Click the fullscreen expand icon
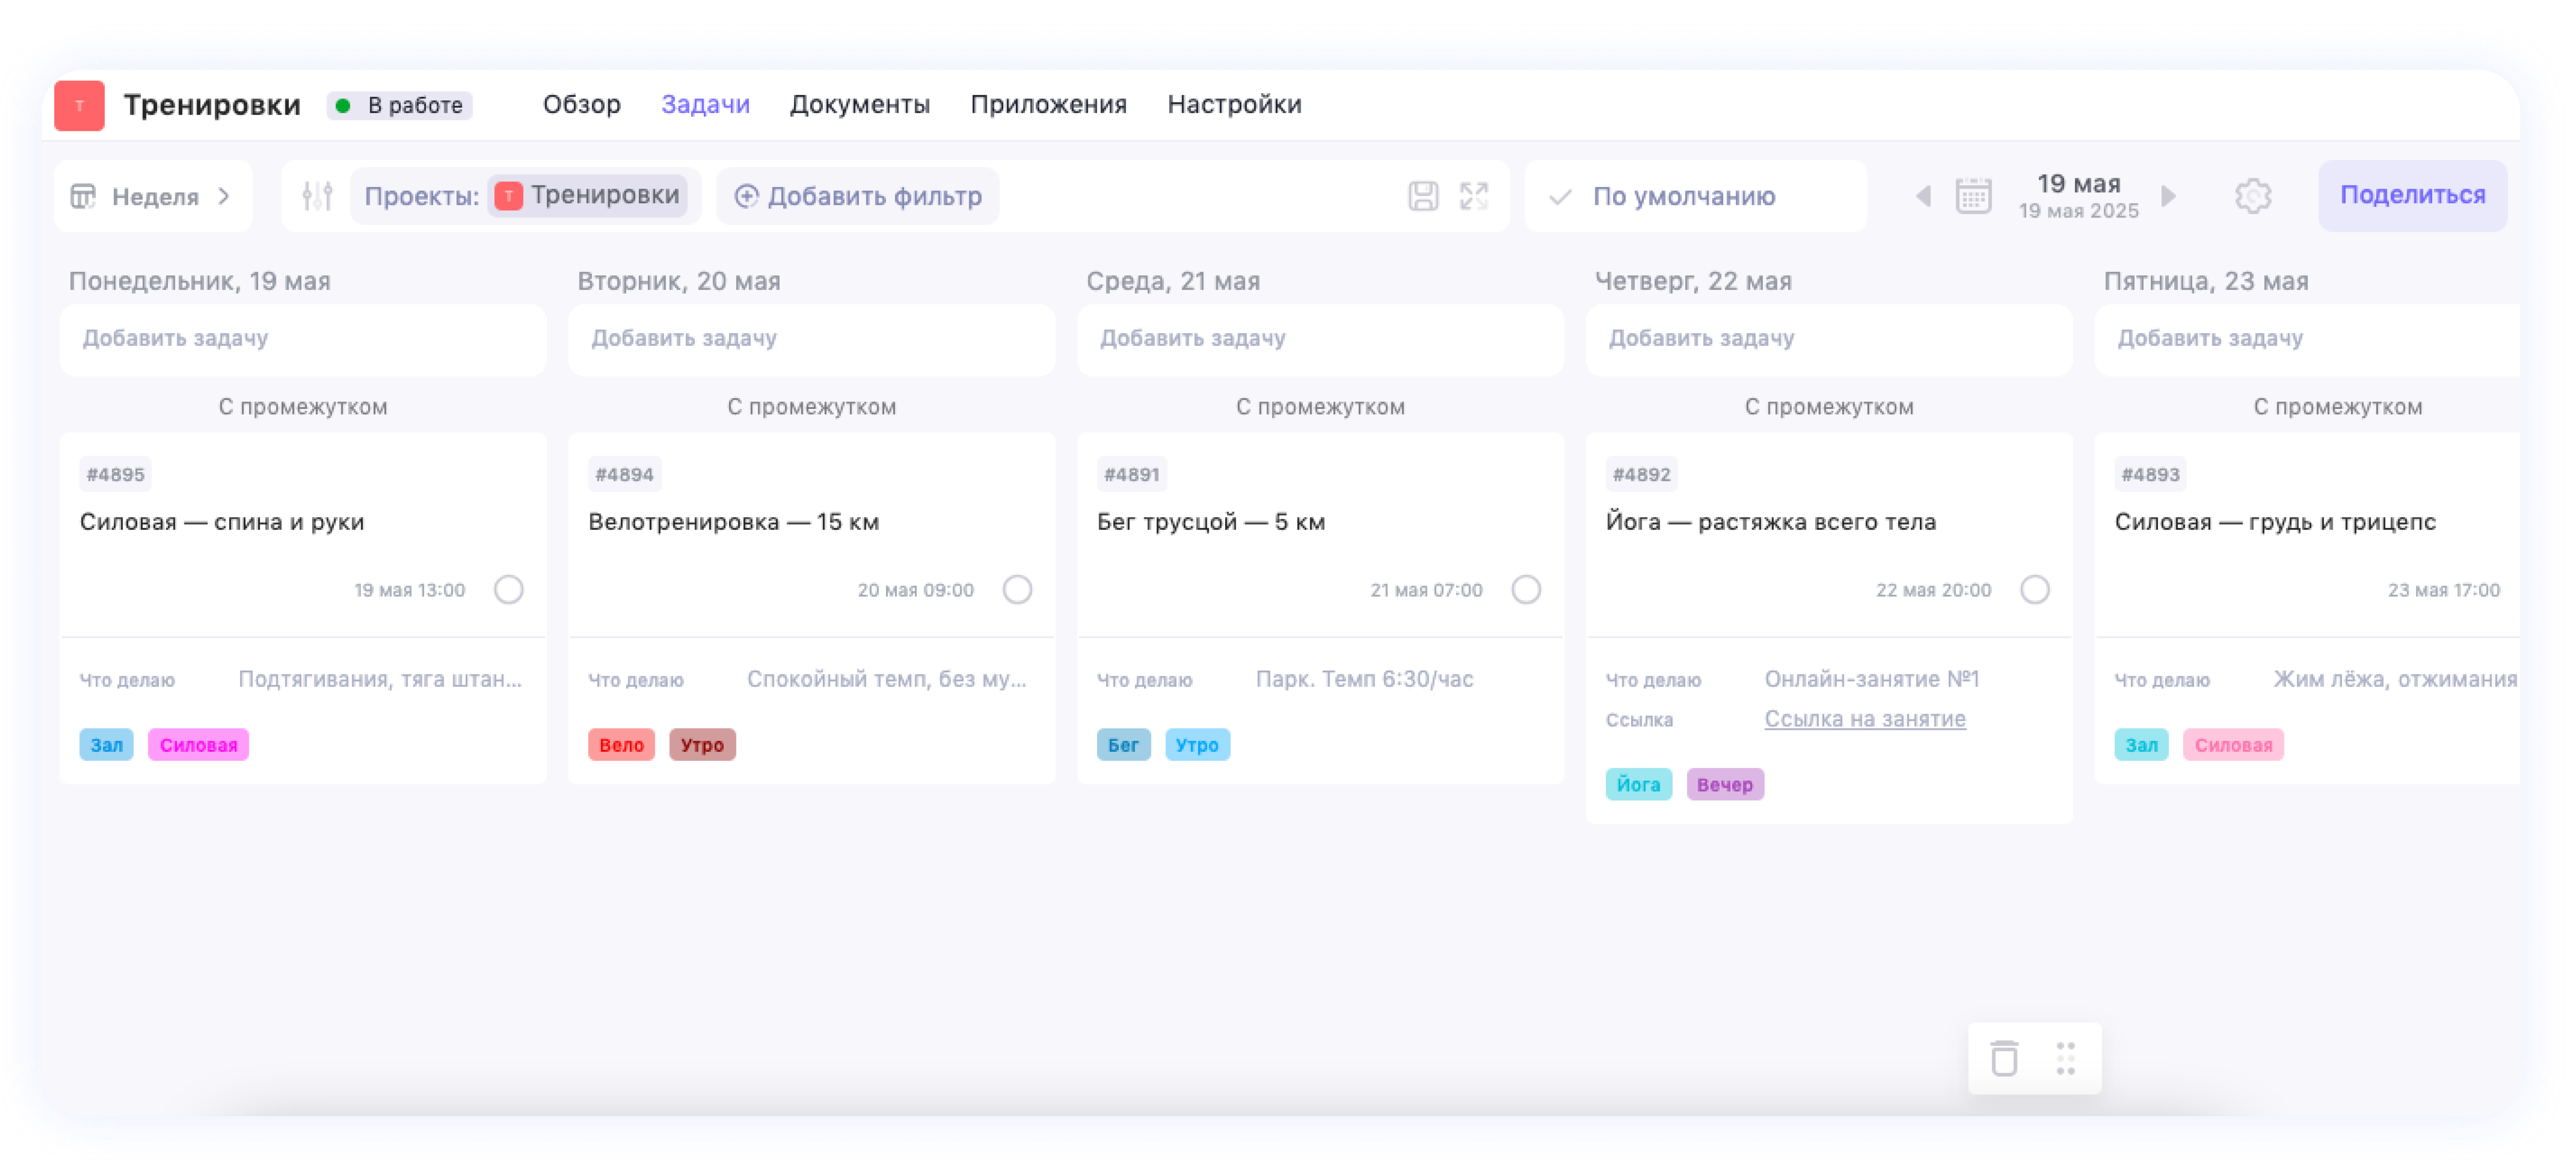The image size is (2576, 1172). pos(1474,196)
